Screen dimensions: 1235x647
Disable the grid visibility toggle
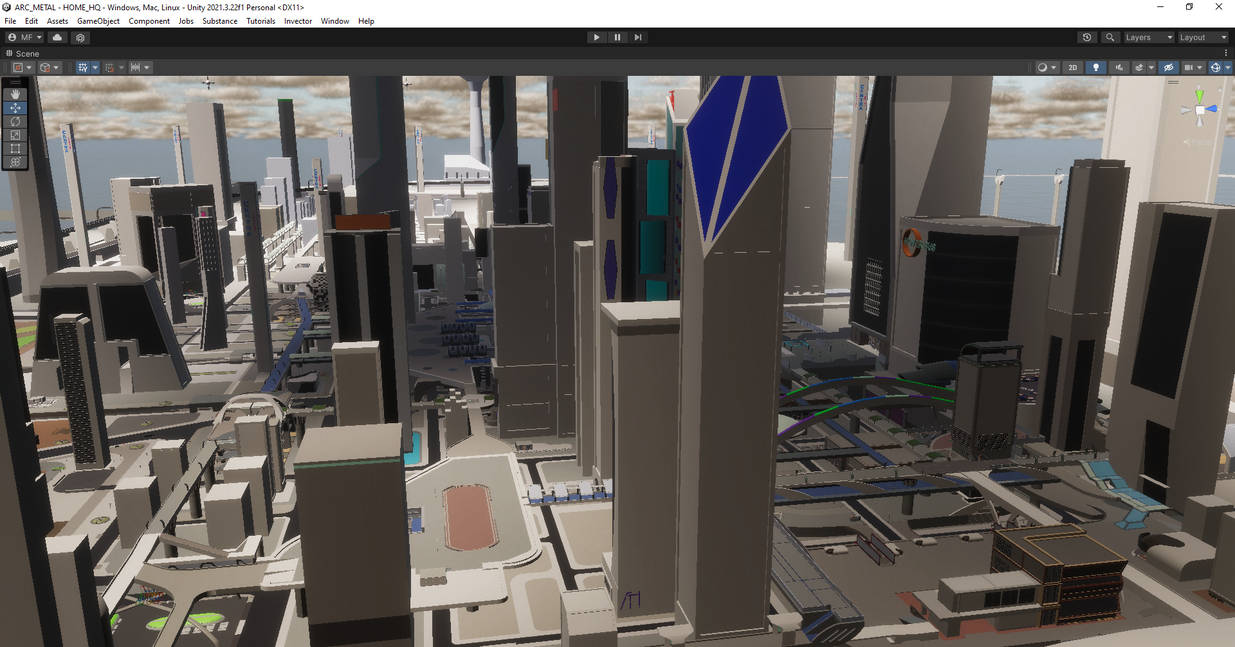(1189, 67)
